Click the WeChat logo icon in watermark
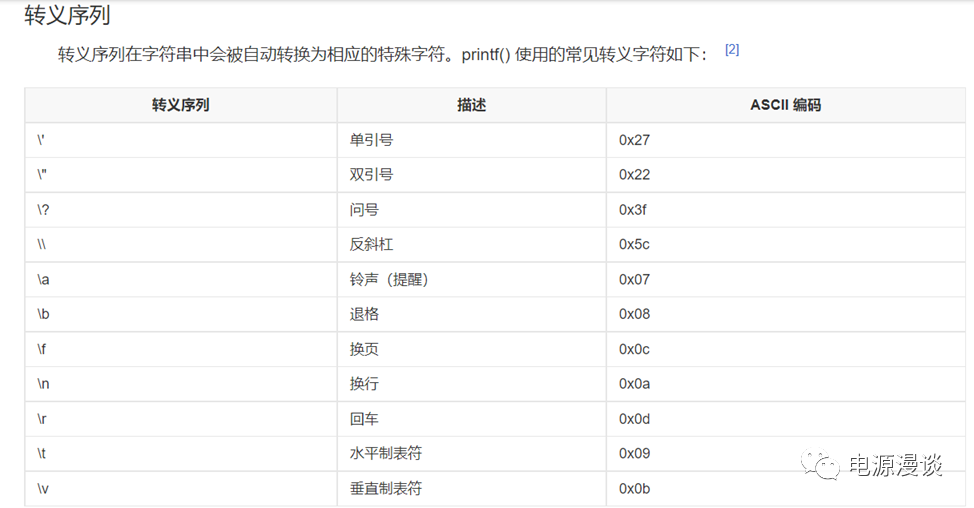 (x=823, y=465)
